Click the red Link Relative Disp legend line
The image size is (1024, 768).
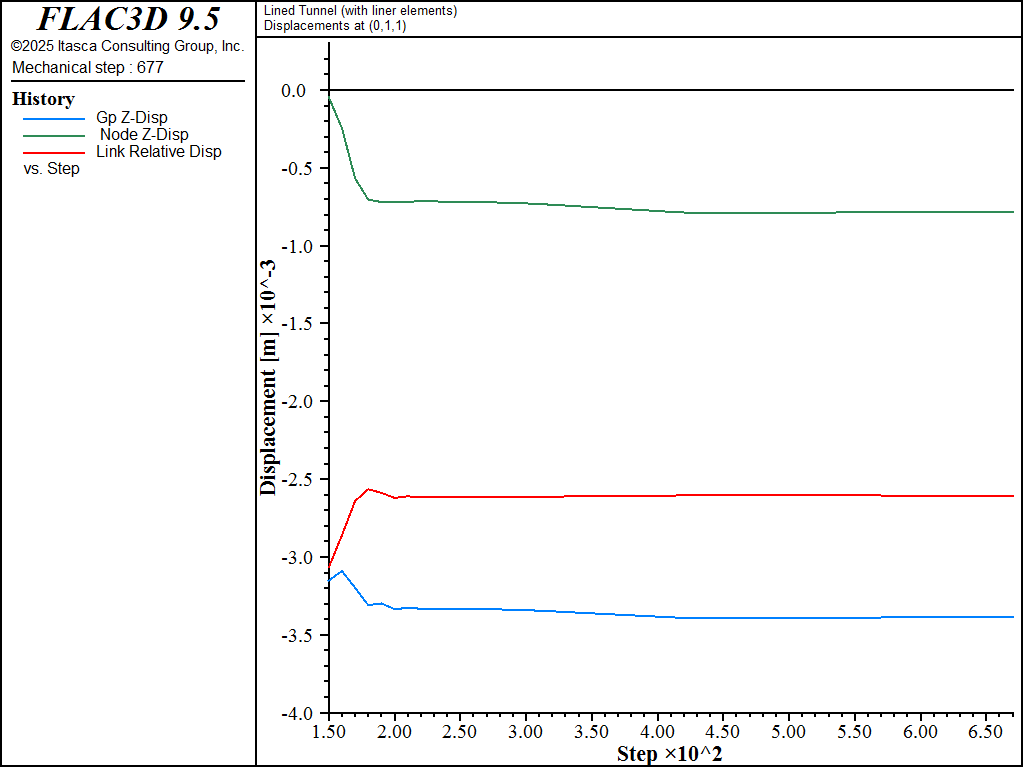[x=54, y=153]
